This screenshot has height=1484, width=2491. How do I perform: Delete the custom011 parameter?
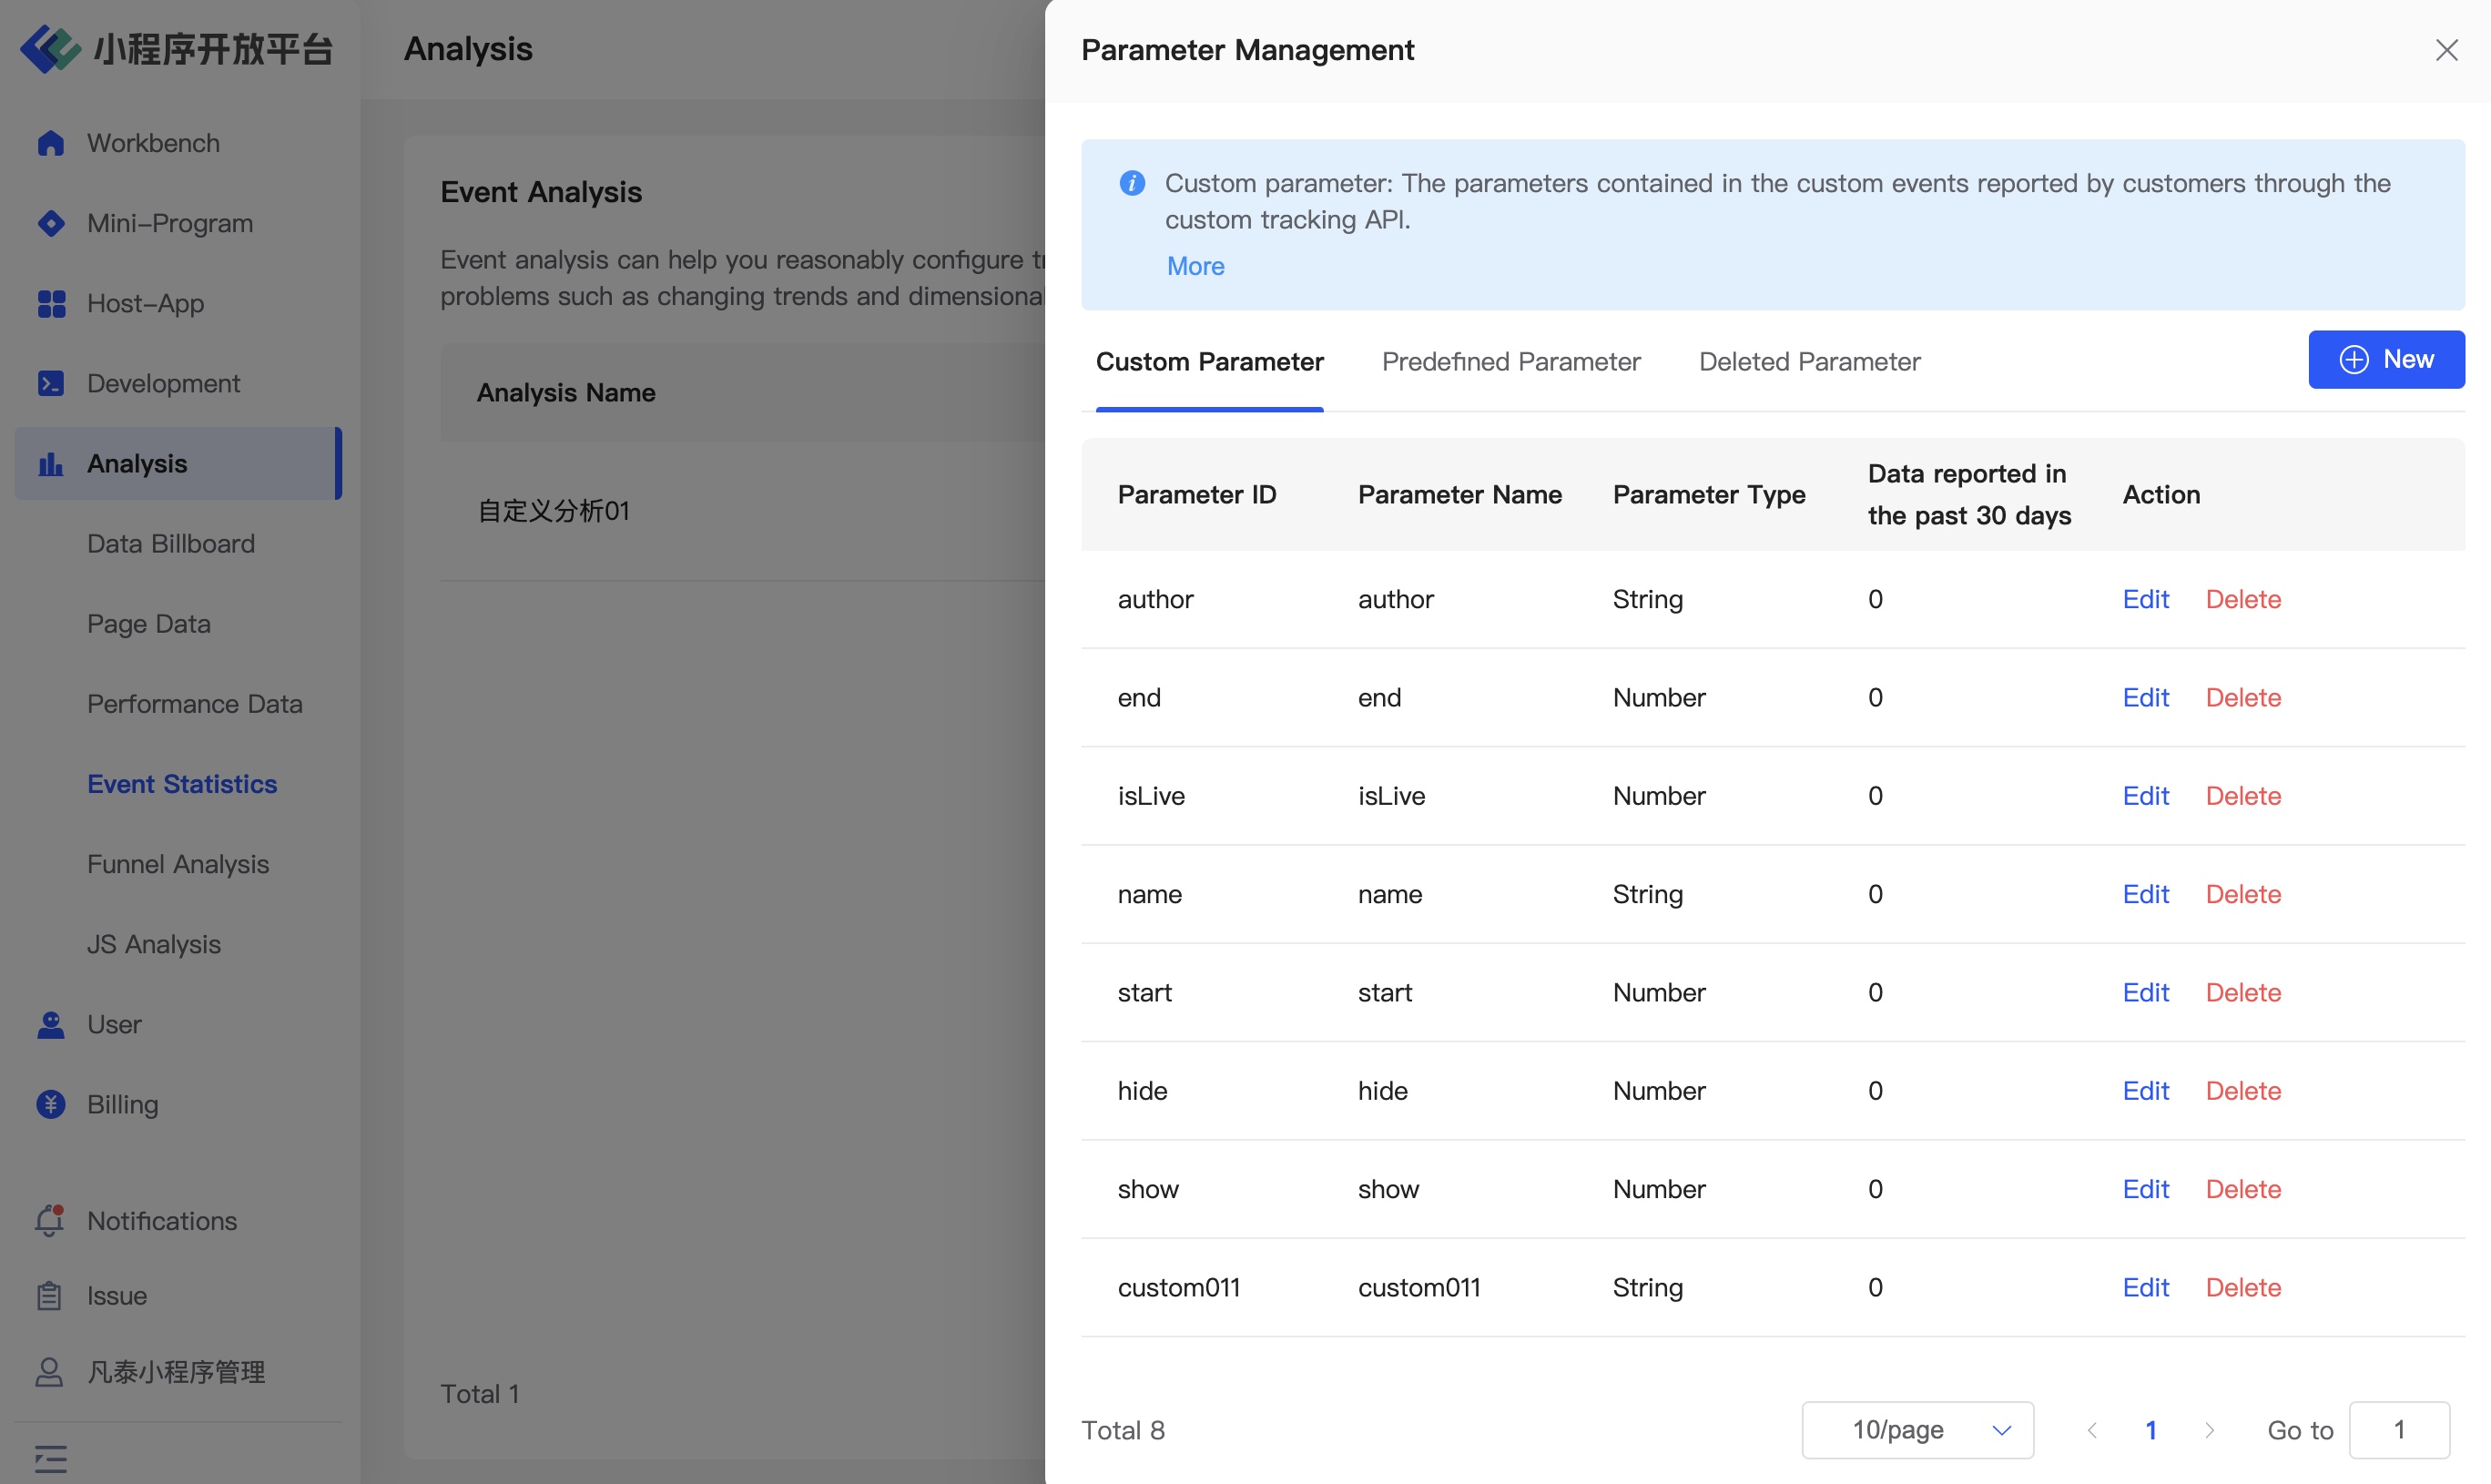coord(2243,1288)
